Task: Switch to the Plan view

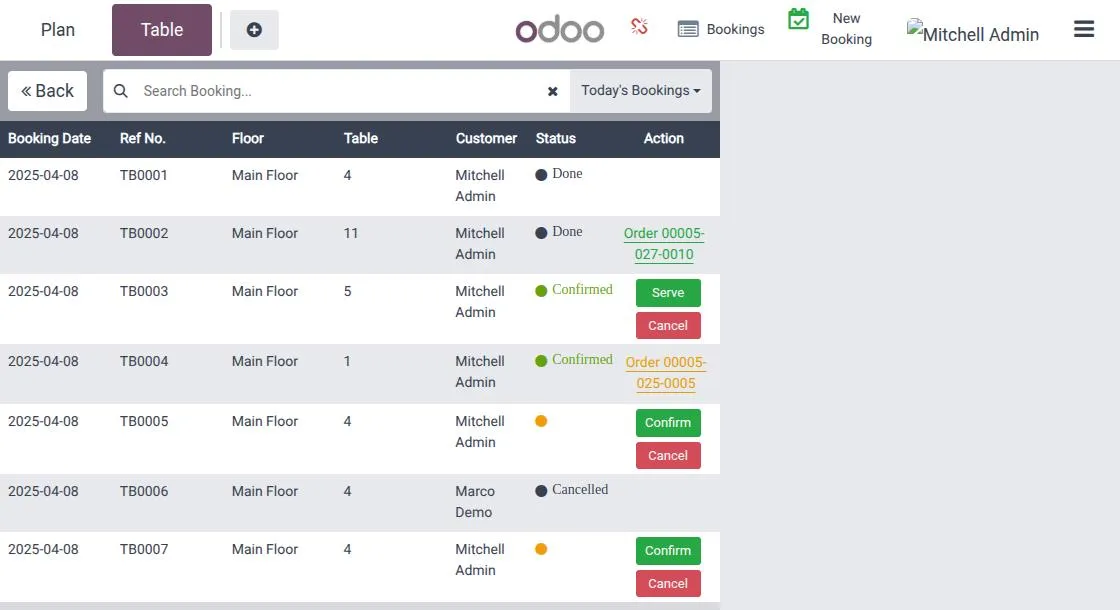Action: click(57, 29)
